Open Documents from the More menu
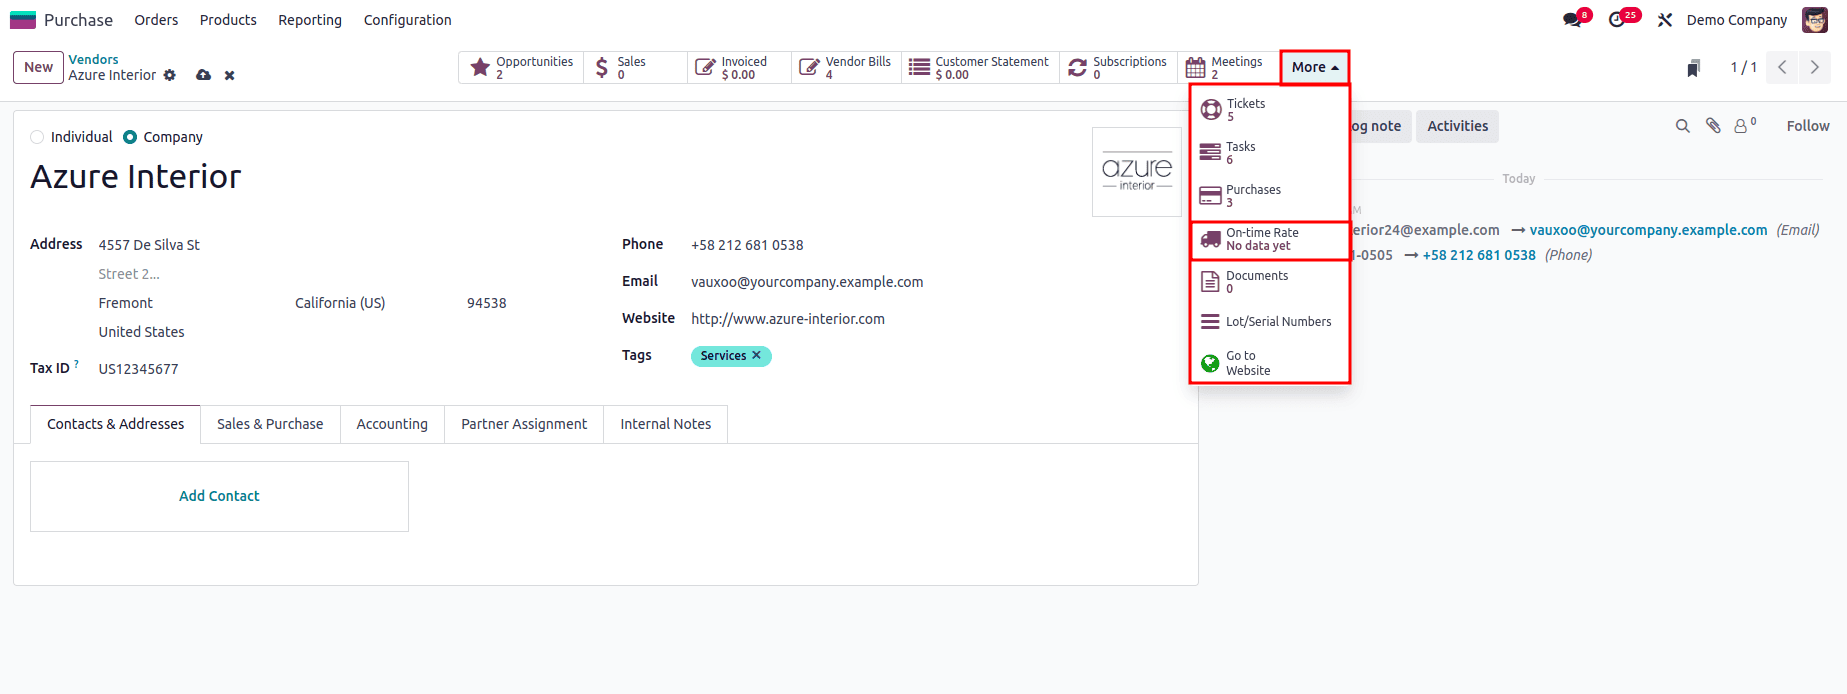1847x694 pixels. [1270, 281]
